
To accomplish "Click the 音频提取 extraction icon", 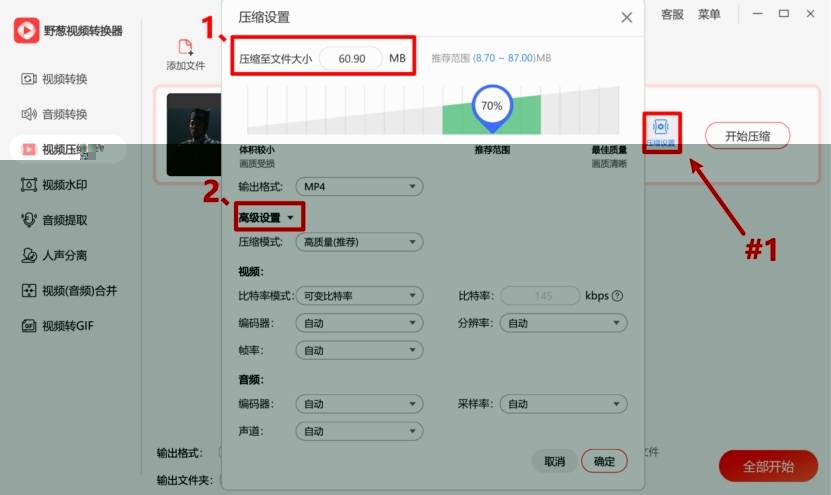I will [28, 220].
